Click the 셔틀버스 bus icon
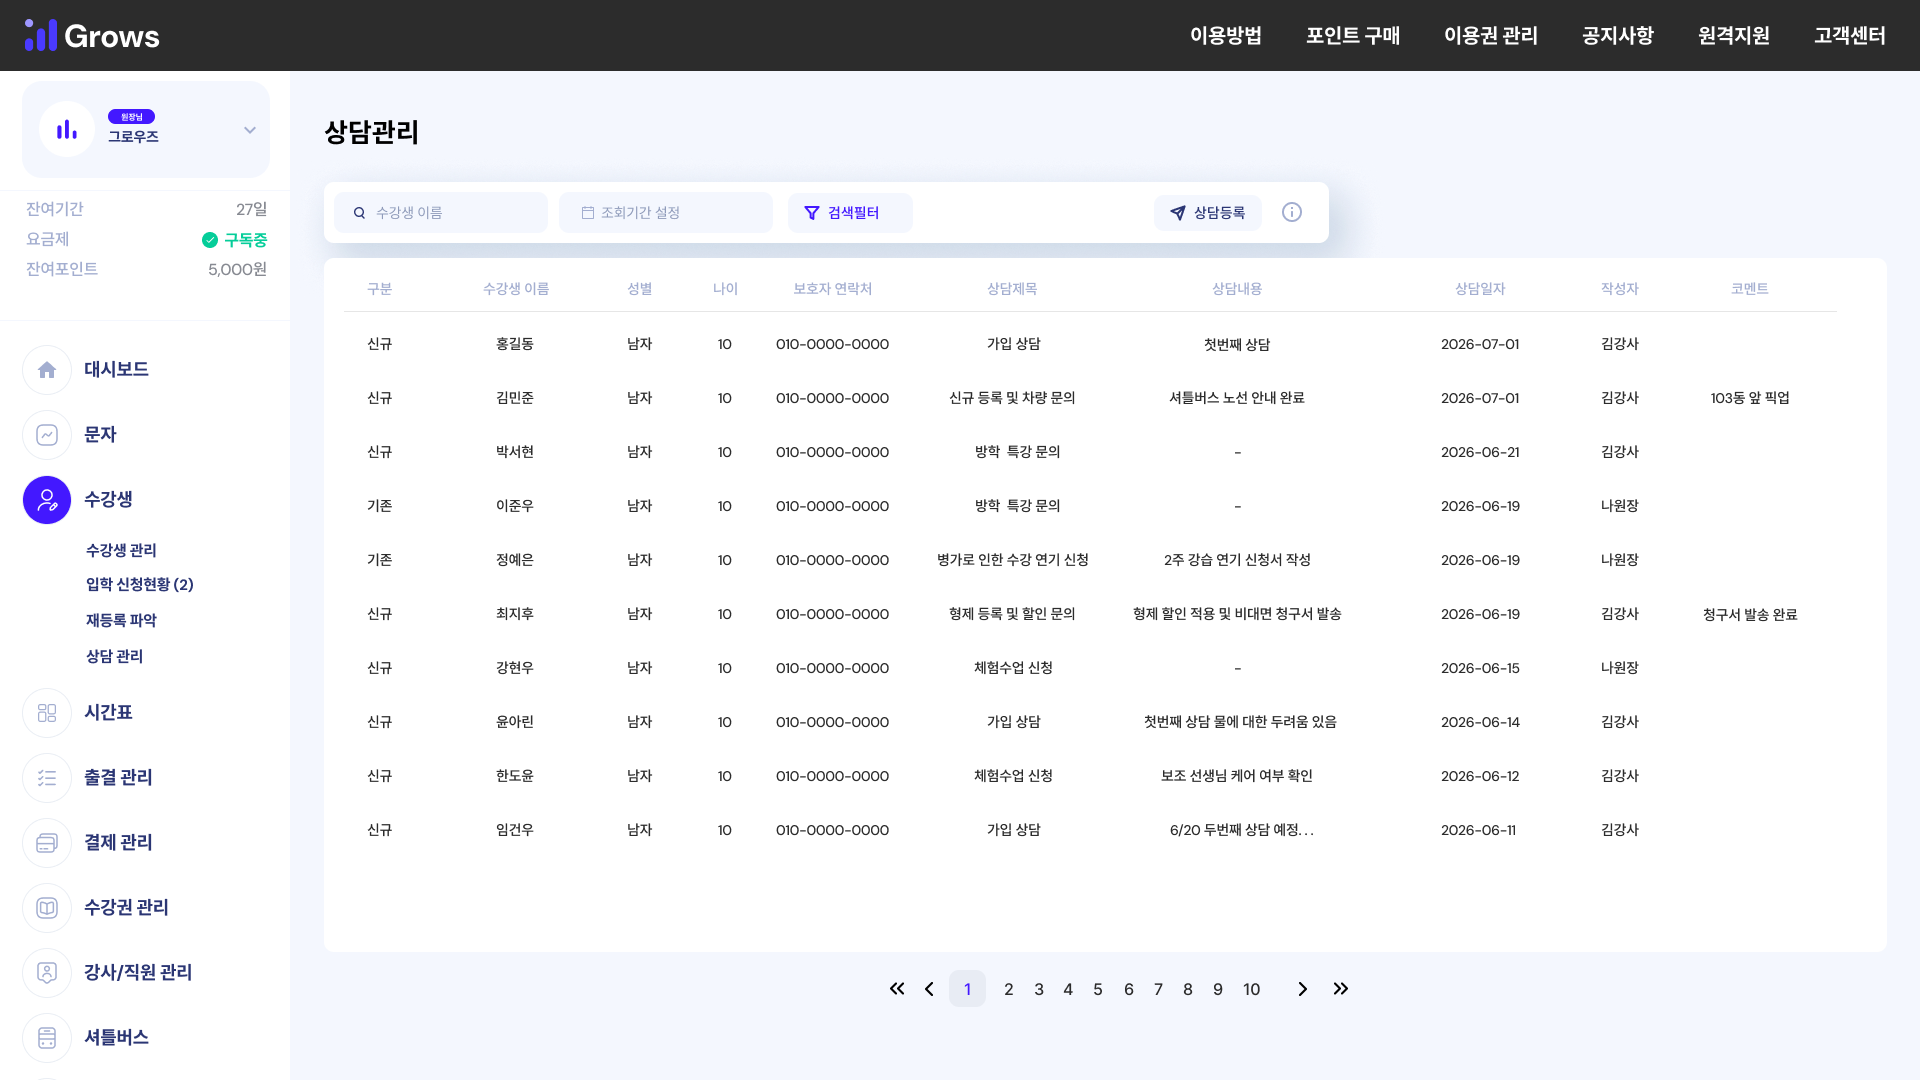The height and width of the screenshot is (1080, 1920). [x=47, y=1038]
